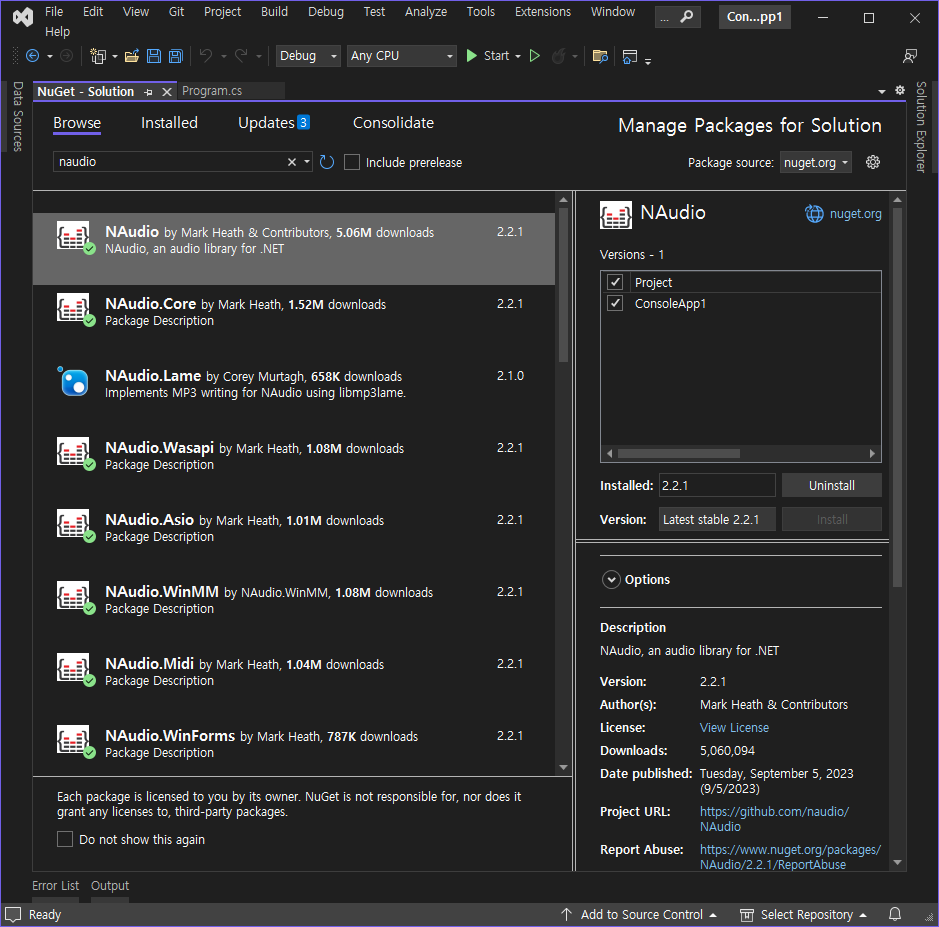Click the projects list horizontal scrollbar thumb

tap(678, 453)
